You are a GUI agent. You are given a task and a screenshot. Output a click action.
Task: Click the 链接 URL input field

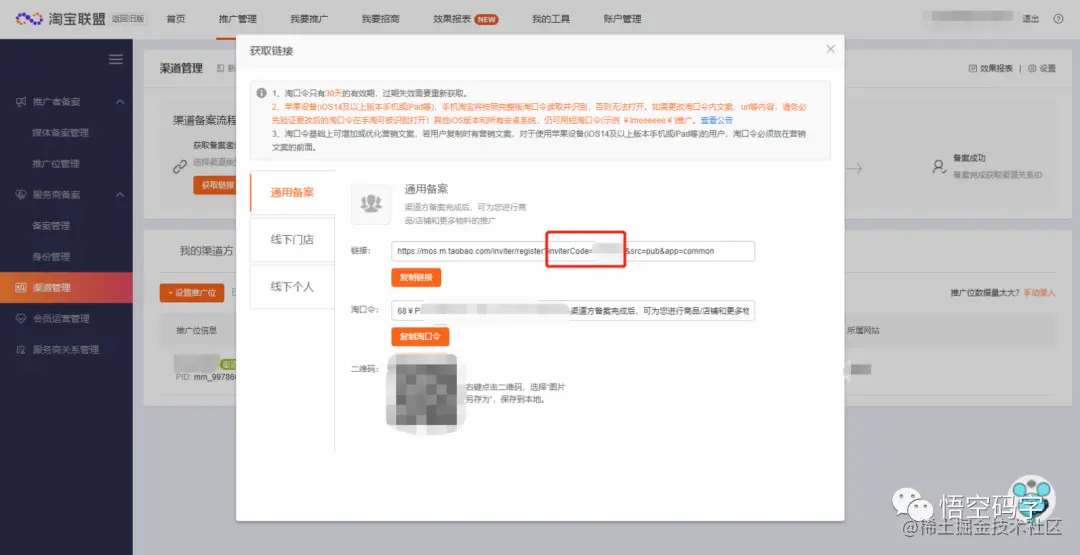573,251
